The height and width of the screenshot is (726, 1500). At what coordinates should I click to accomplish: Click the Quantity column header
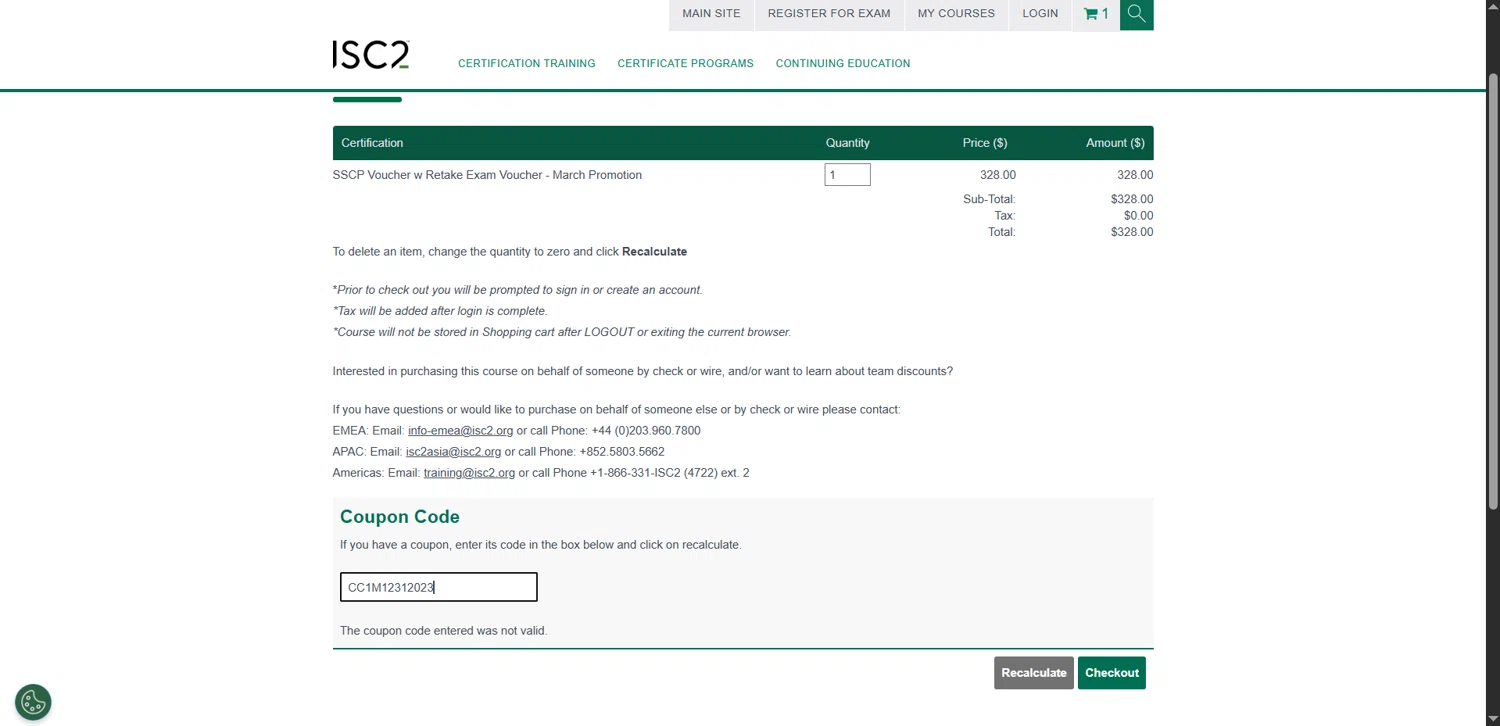[x=847, y=143]
